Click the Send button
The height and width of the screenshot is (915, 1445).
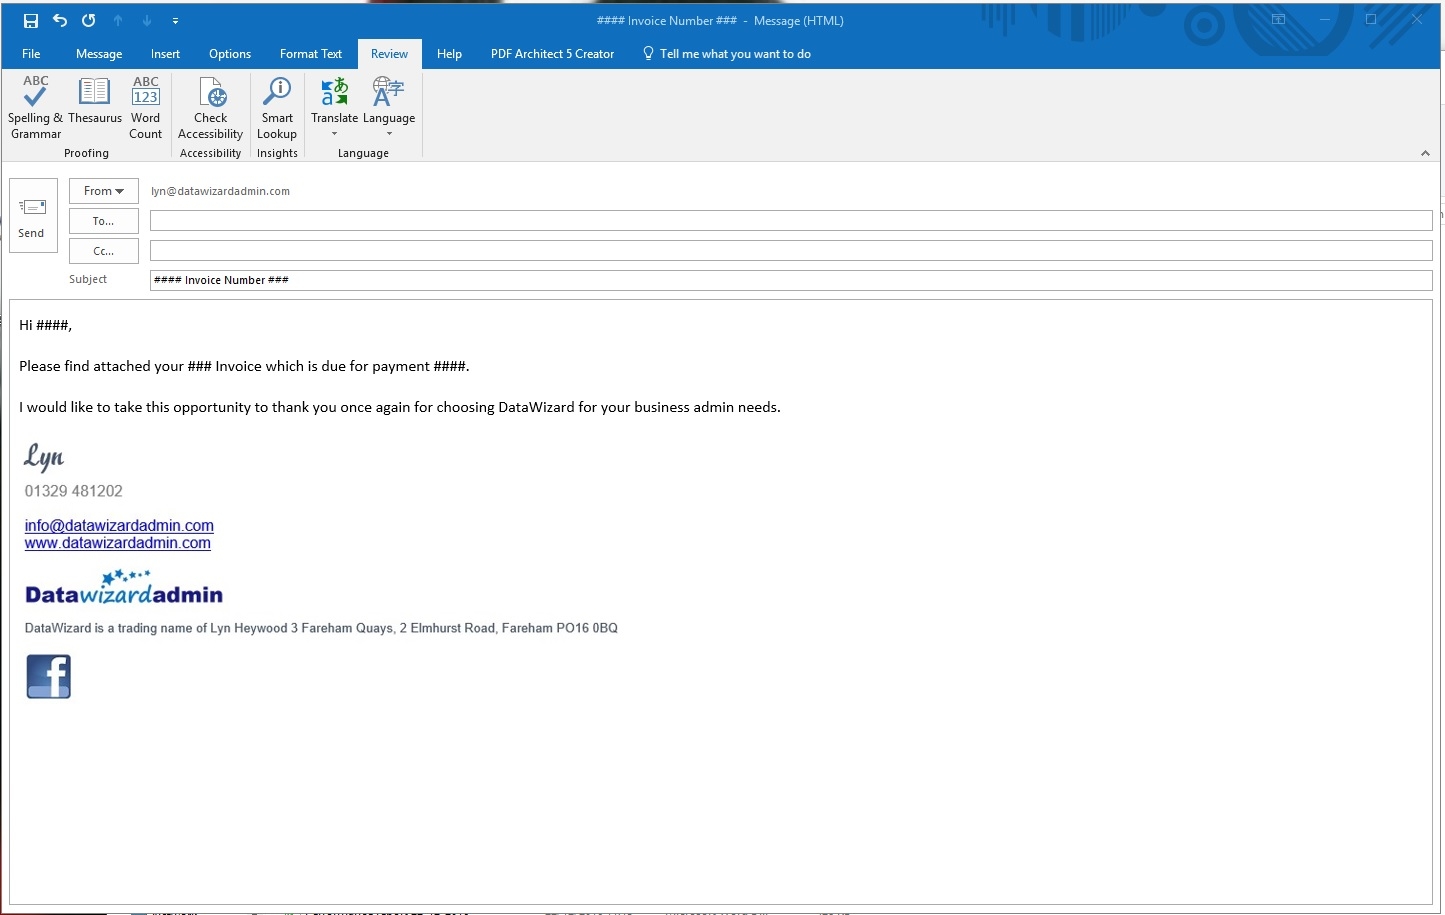32,215
